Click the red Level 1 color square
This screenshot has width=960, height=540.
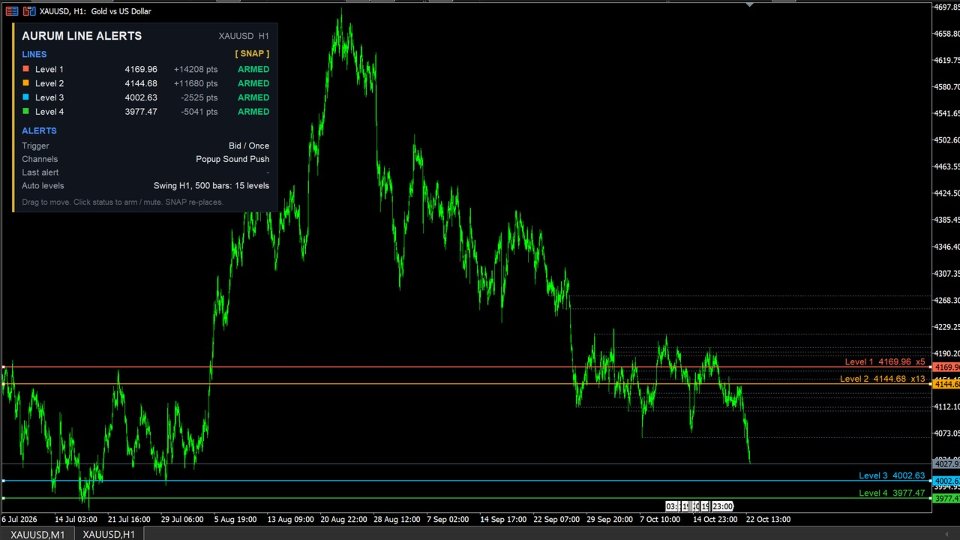(26, 69)
